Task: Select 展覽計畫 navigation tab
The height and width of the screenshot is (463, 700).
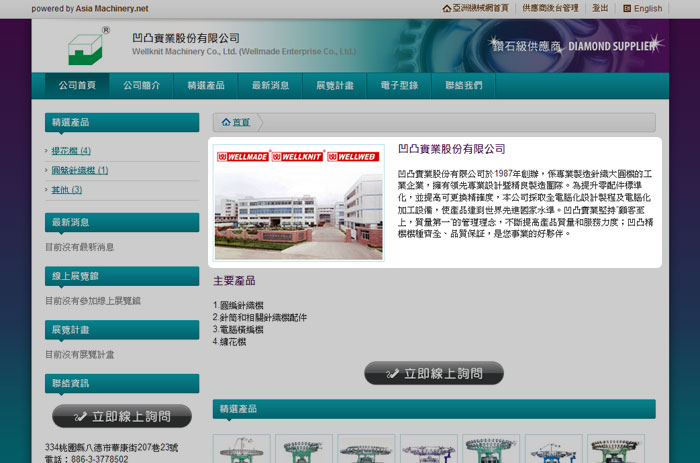Action: [x=335, y=85]
